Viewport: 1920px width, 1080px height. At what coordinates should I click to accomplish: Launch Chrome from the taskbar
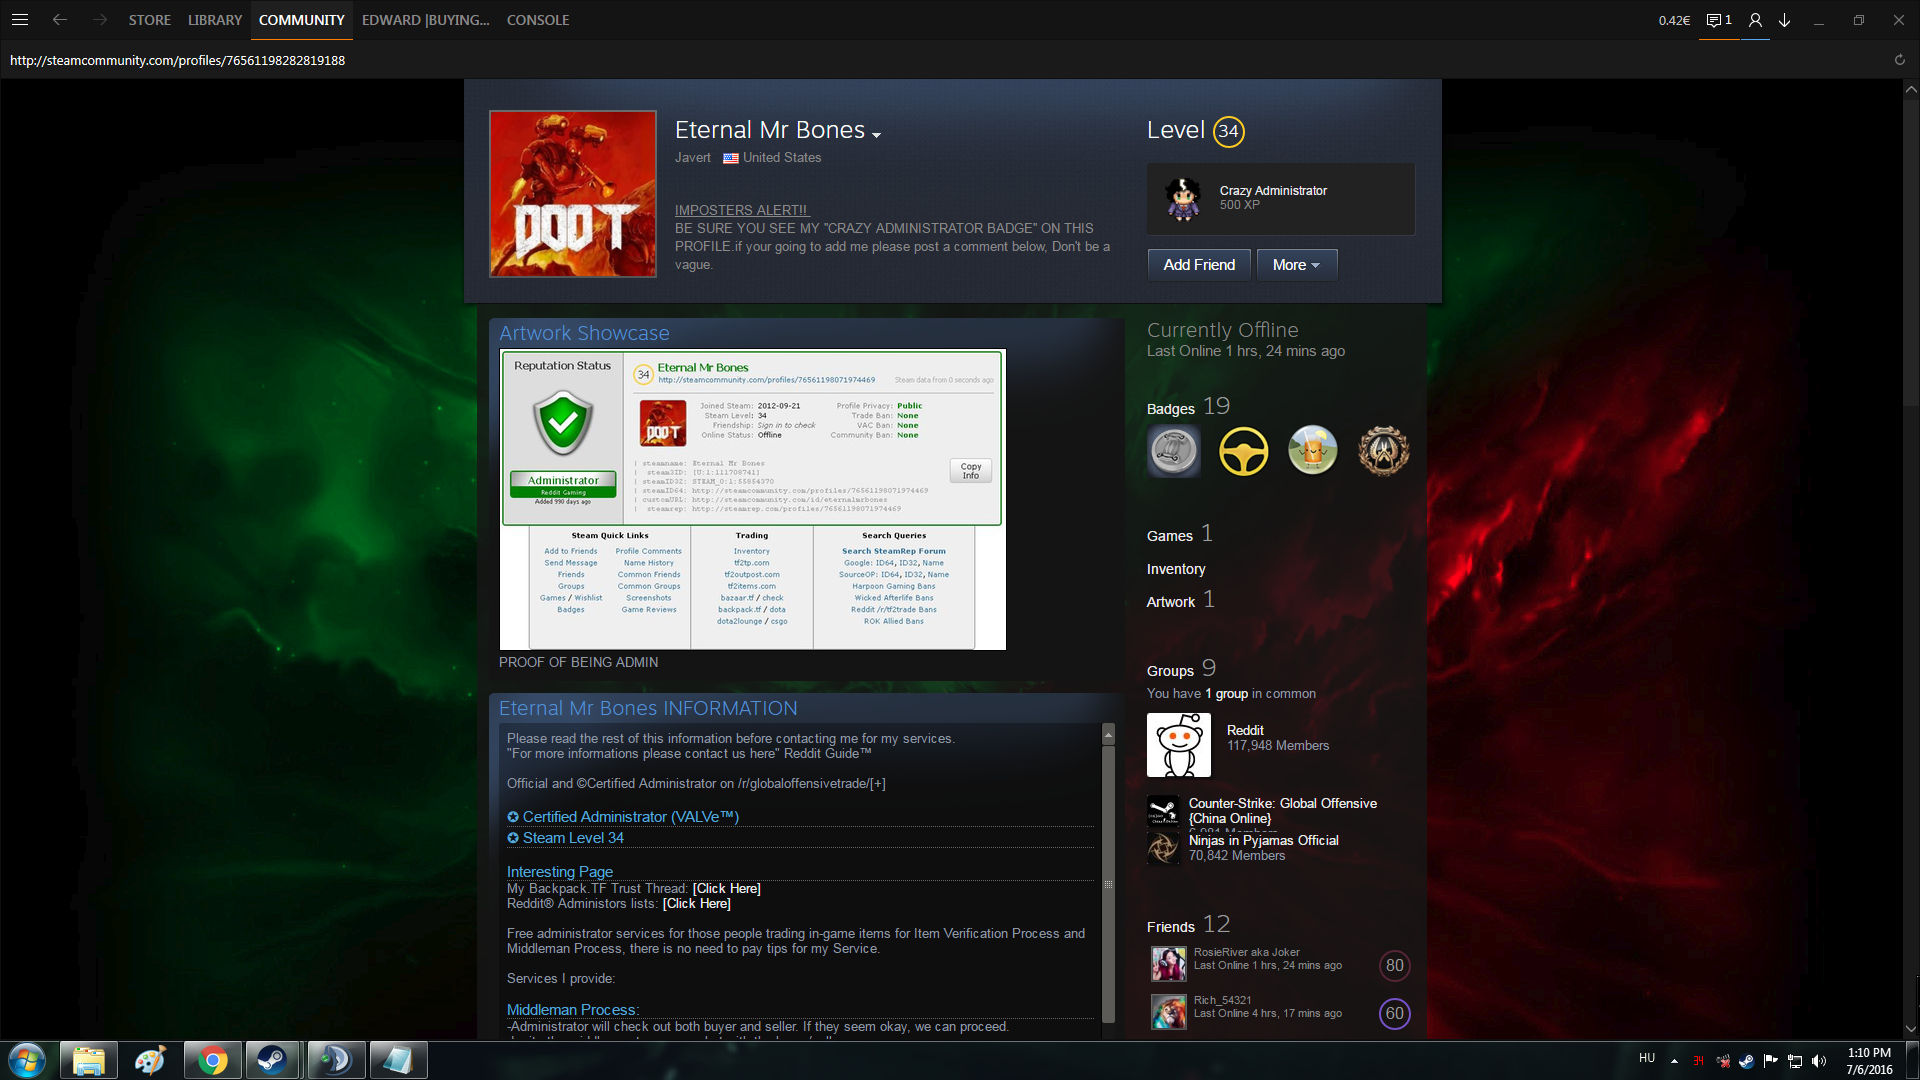(x=212, y=1059)
